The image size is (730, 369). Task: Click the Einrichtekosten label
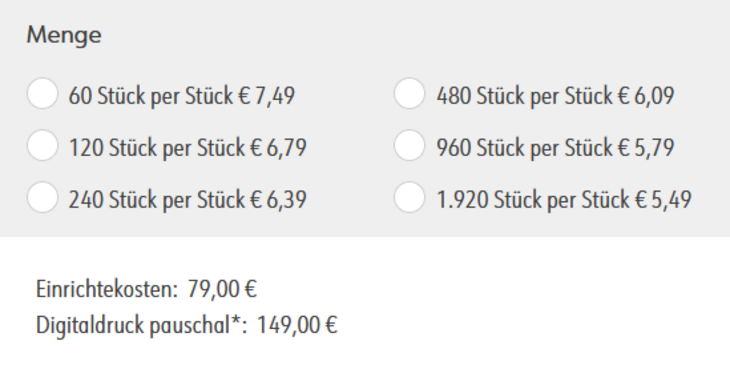pos(107,289)
